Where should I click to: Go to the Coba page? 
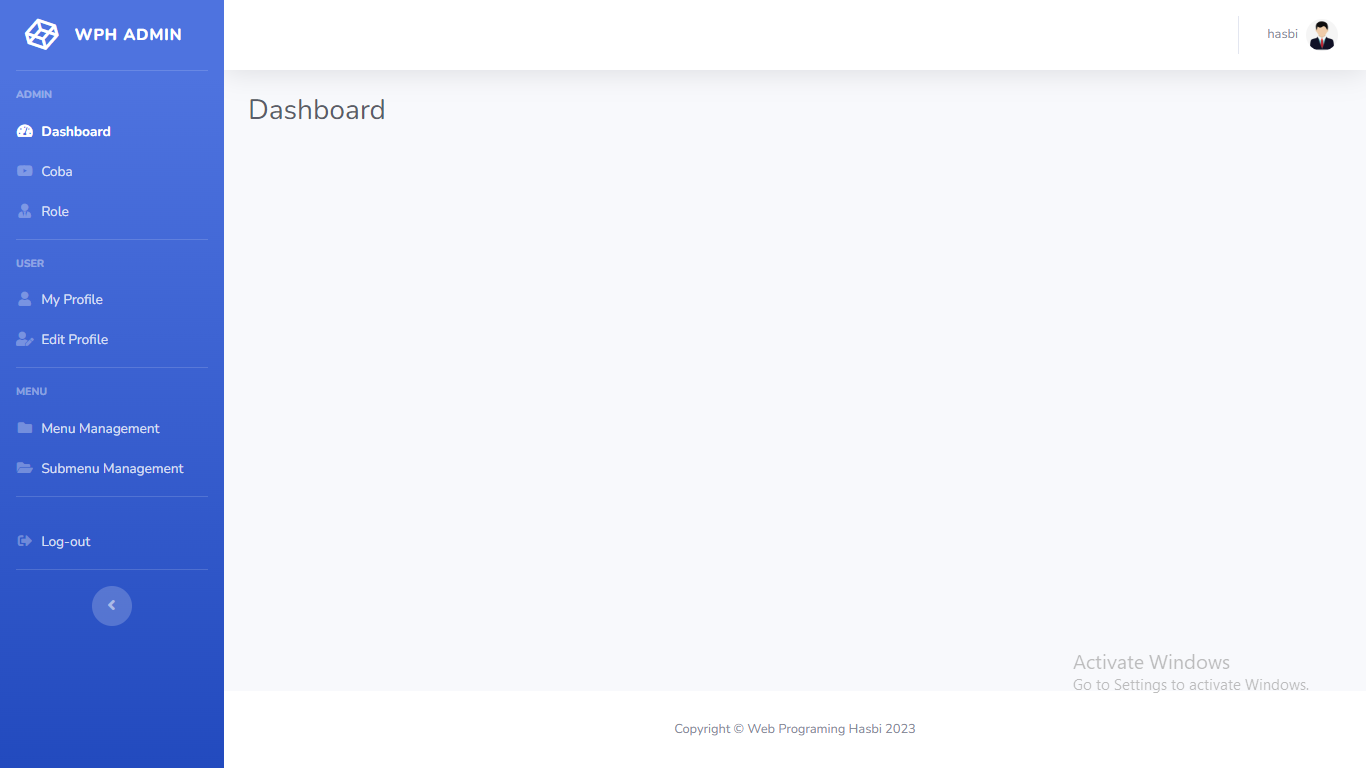pyautogui.click(x=57, y=171)
